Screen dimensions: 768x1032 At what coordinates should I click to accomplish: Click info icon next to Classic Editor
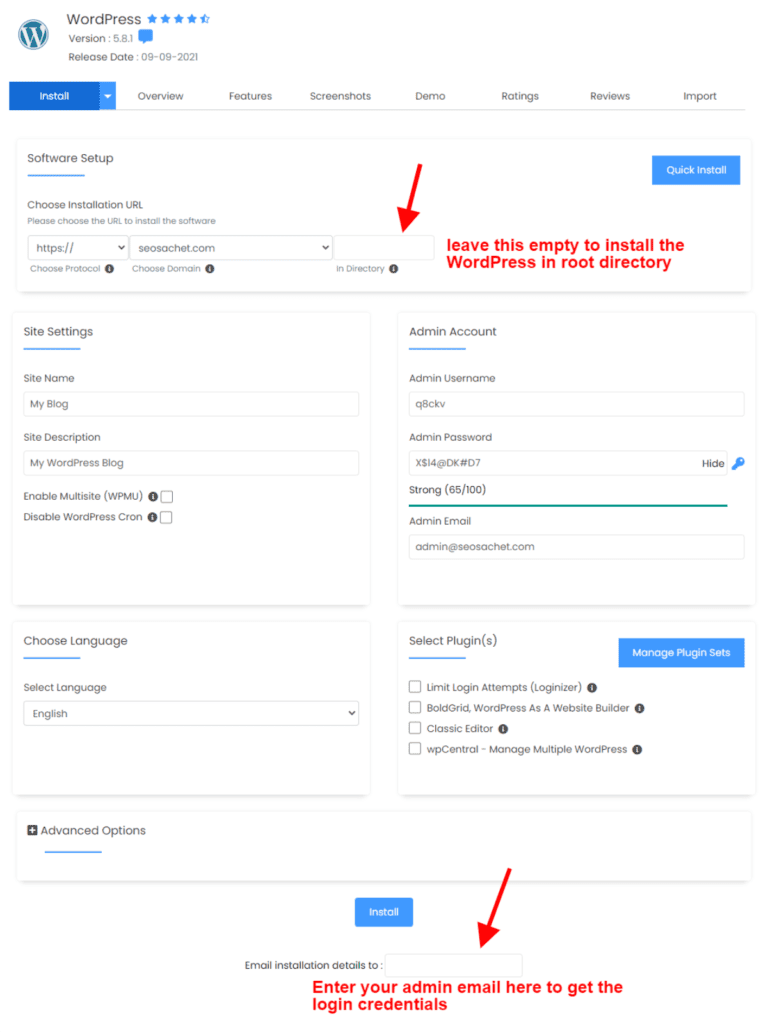503,729
